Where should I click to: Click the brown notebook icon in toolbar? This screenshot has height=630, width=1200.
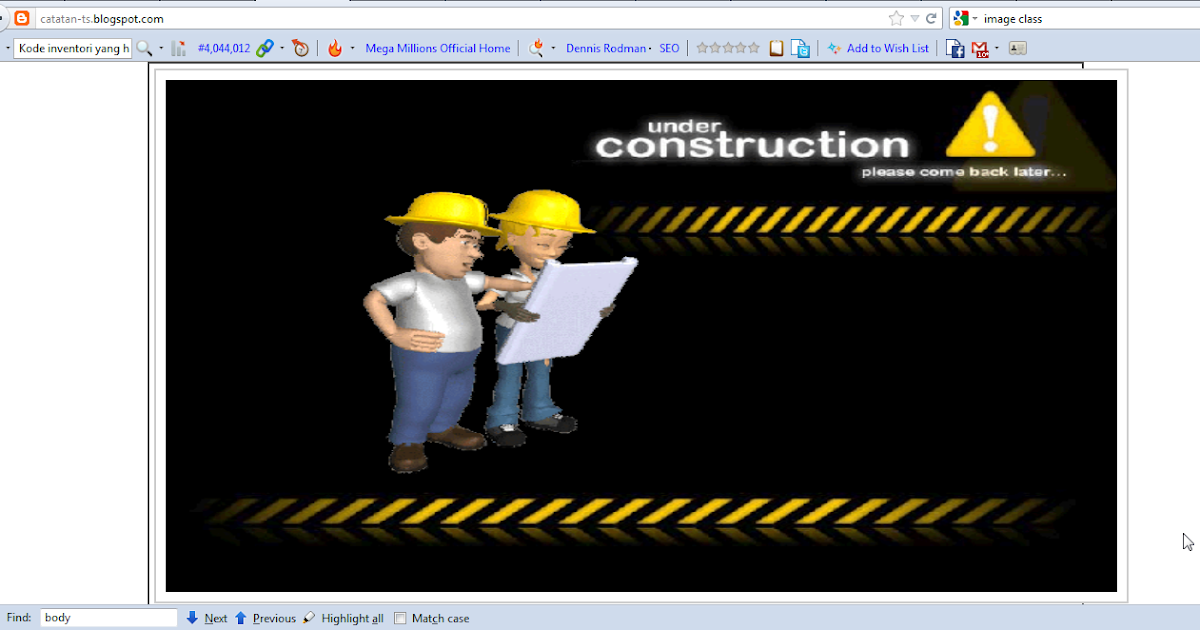coord(777,48)
